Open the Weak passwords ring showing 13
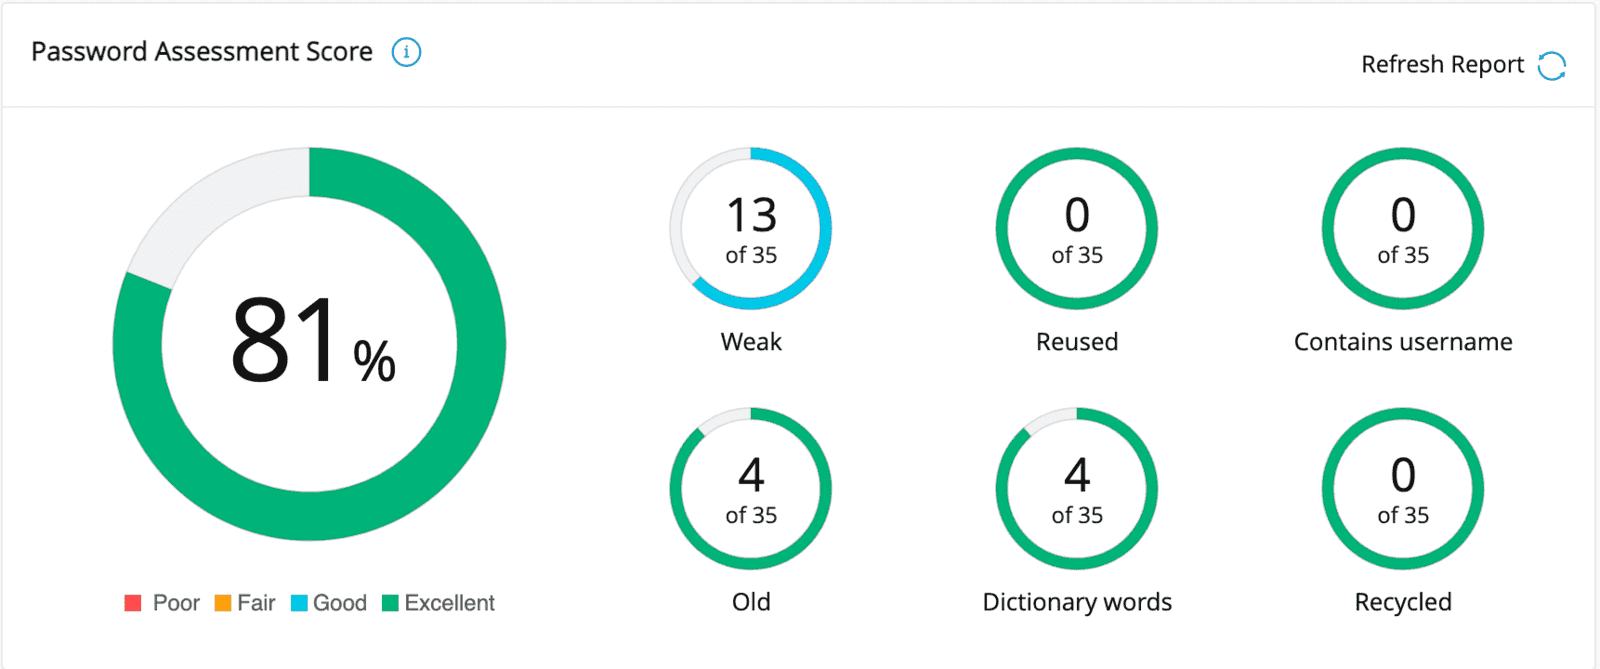Viewport: 1600px width, 669px height. click(751, 229)
